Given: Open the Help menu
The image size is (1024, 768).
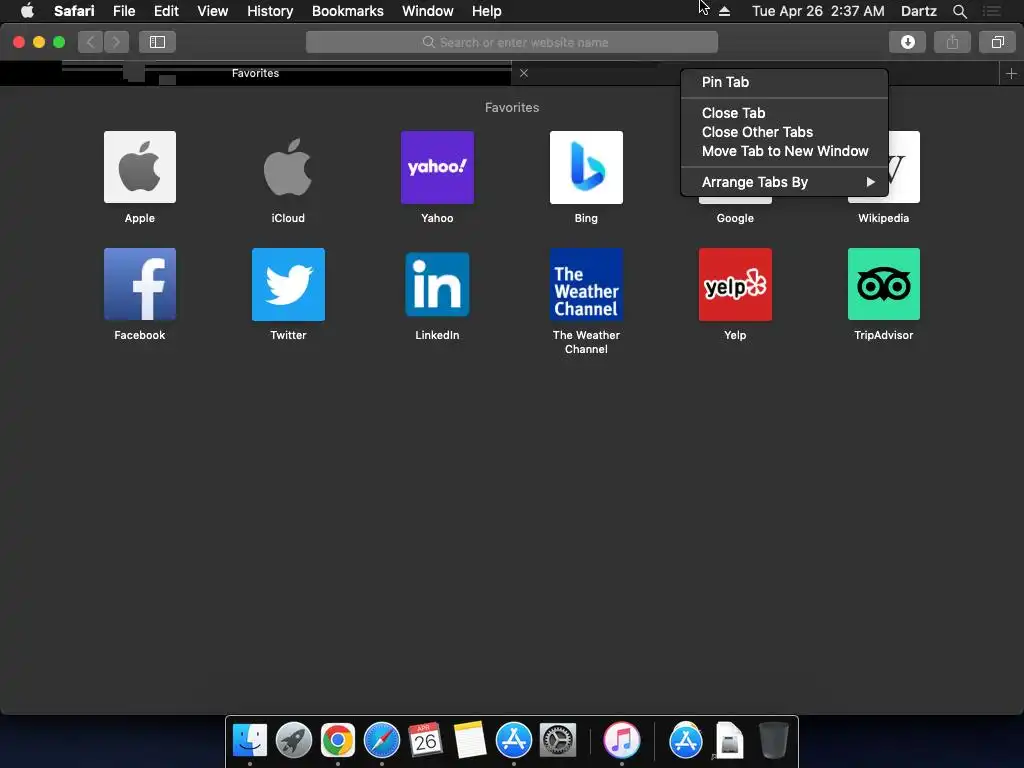Looking at the screenshot, I should (x=487, y=11).
